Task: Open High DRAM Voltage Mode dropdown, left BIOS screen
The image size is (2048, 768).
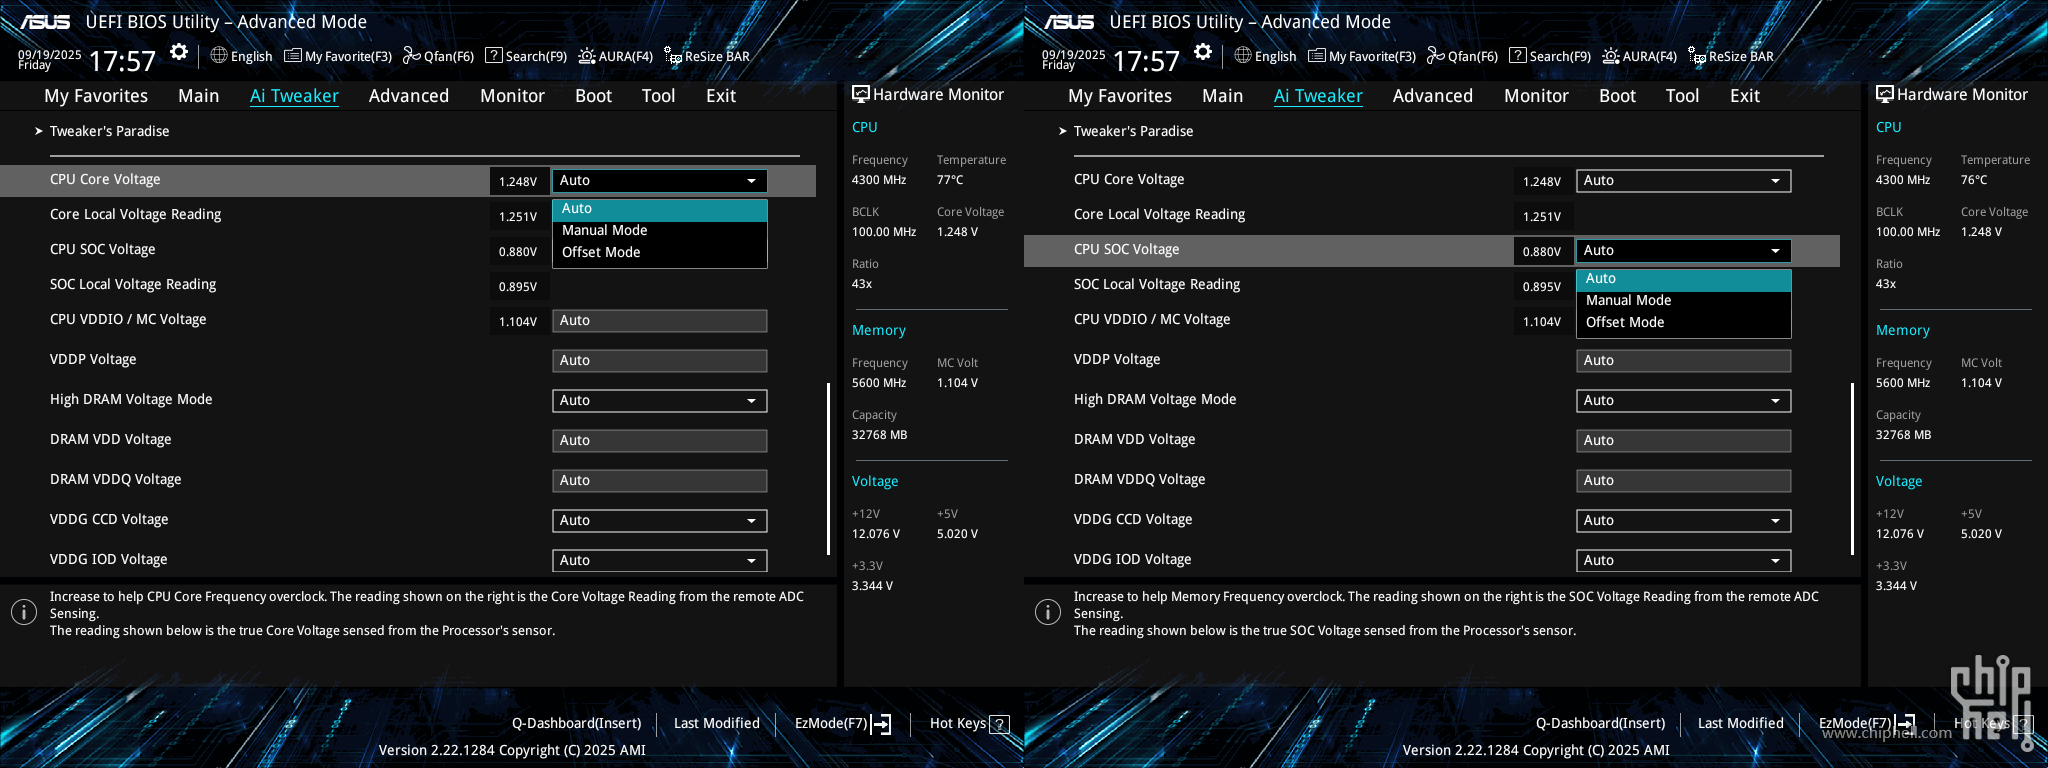Action: (660, 401)
